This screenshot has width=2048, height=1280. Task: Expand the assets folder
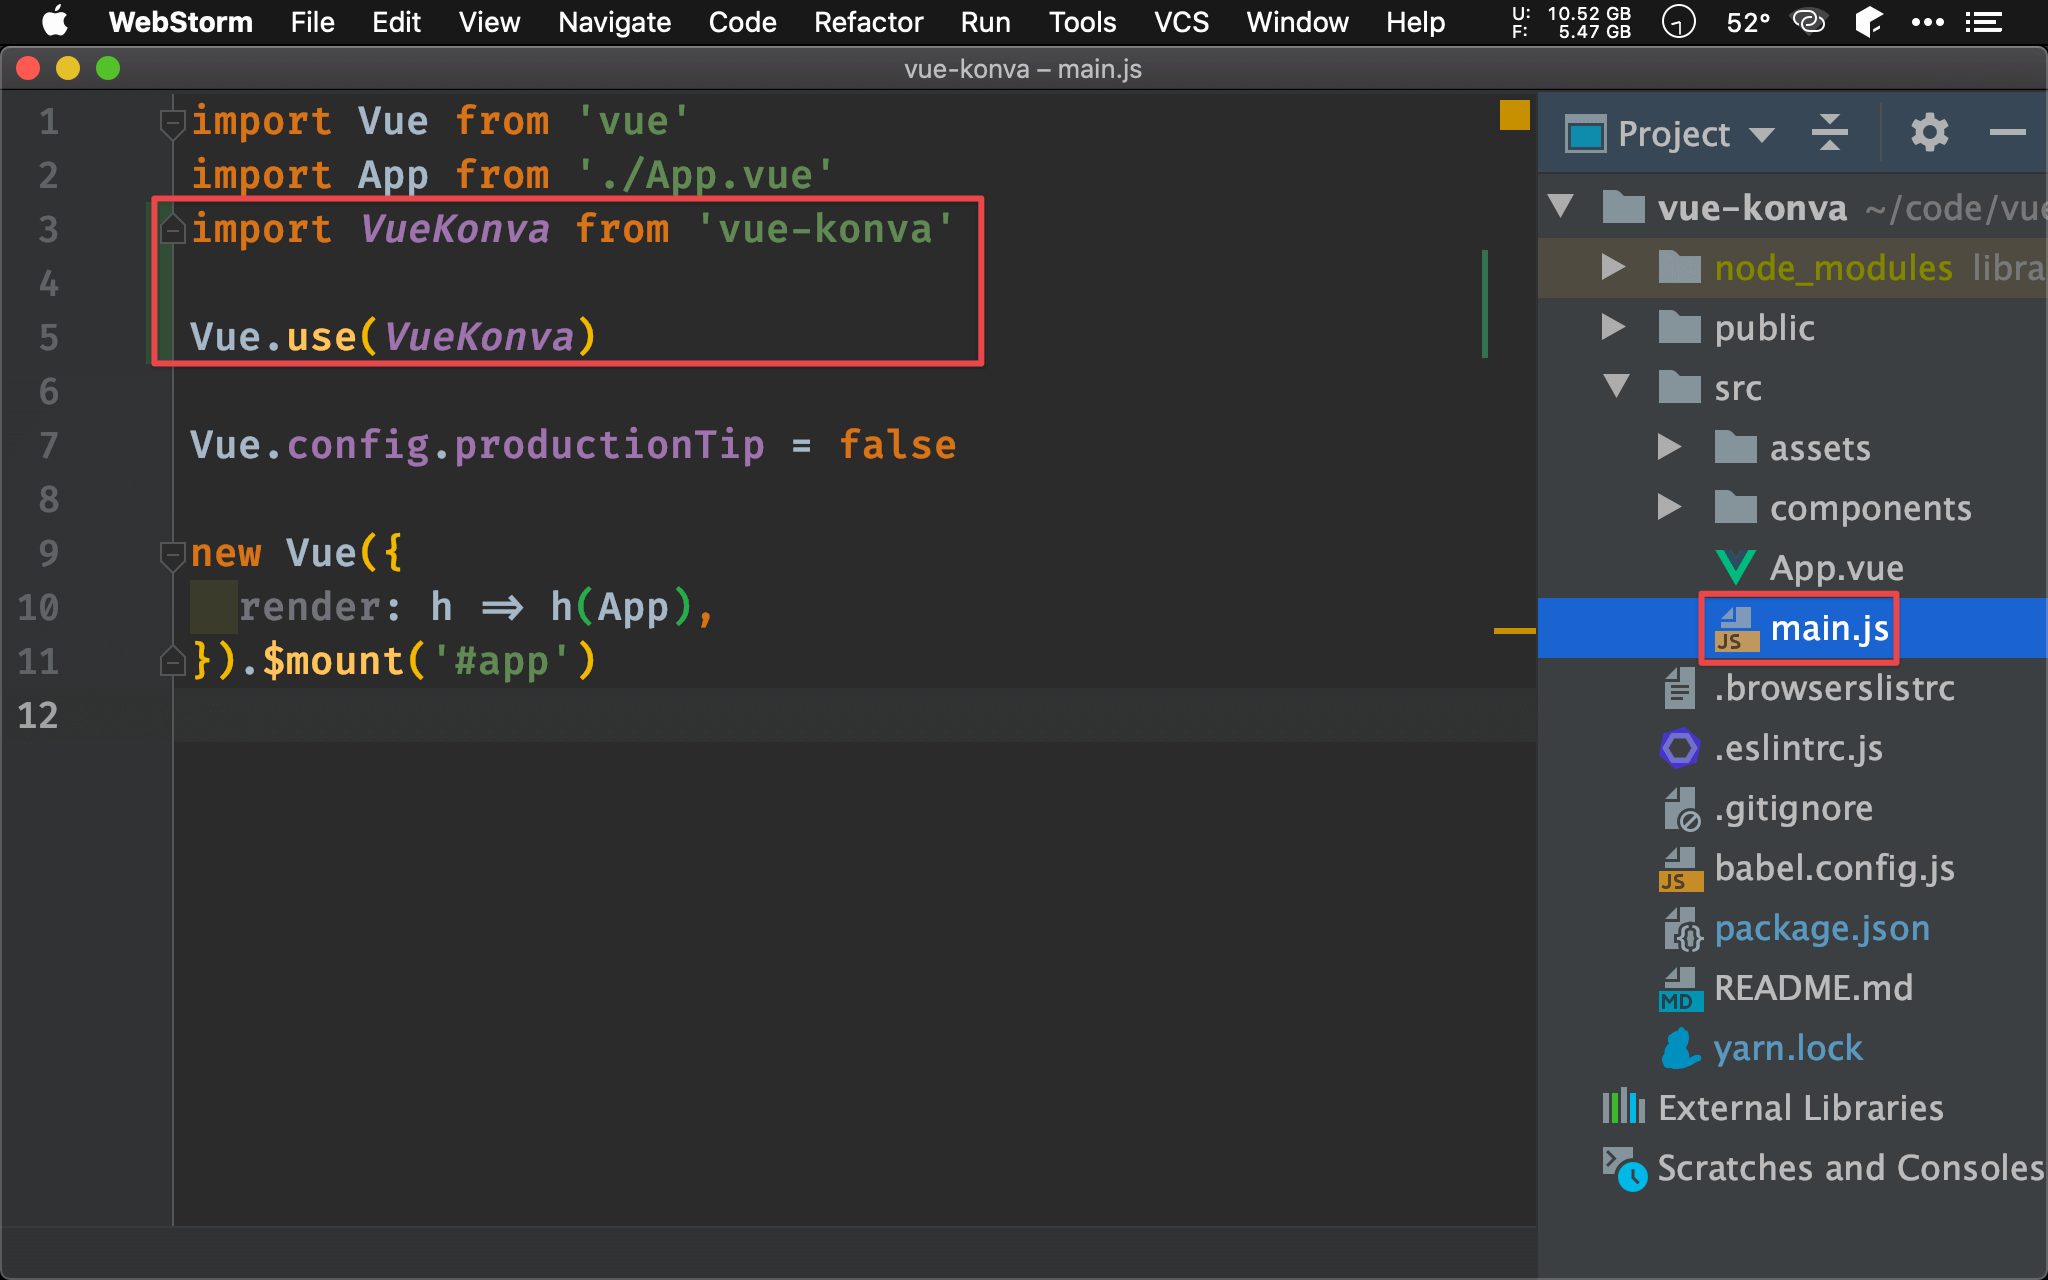point(1669,447)
